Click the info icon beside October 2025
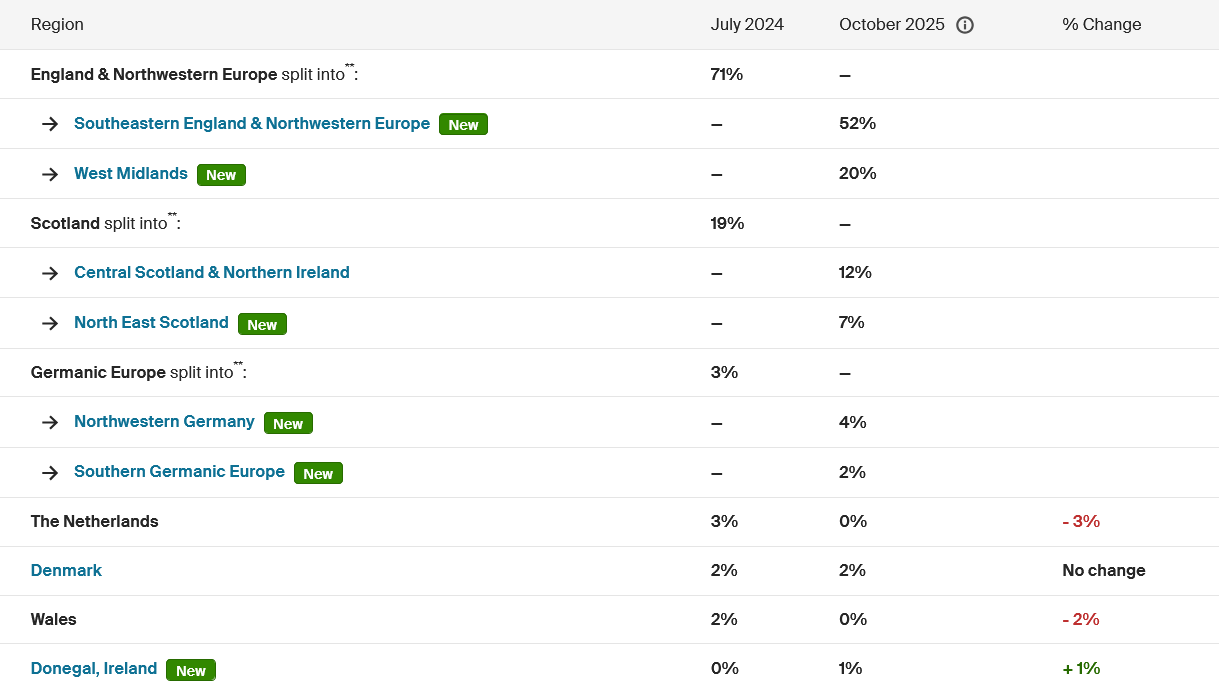This screenshot has height=691, width=1219. [965, 25]
